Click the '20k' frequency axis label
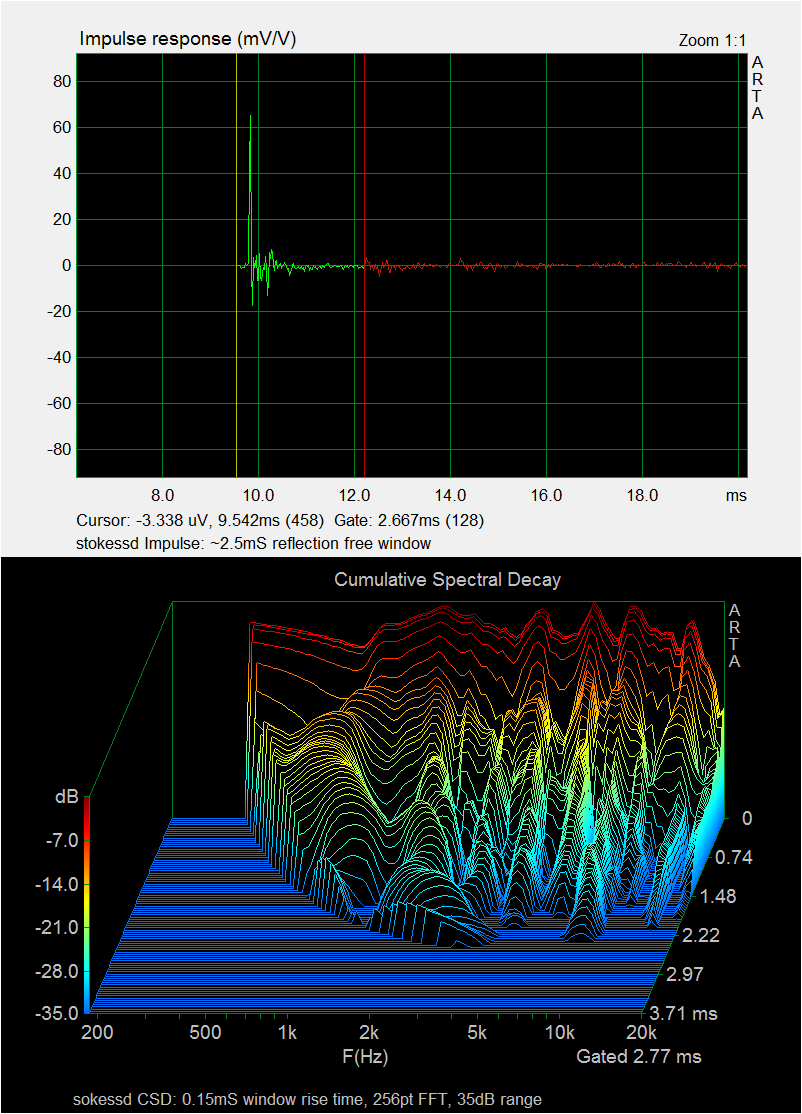This screenshot has width=802, height=1114. [x=641, y=1032]
